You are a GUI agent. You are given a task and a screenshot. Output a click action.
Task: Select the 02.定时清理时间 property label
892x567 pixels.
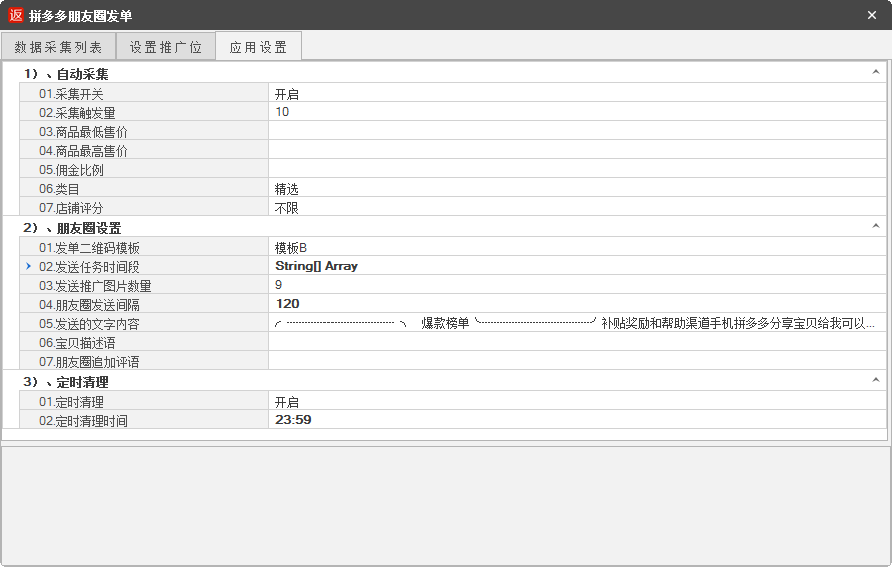point(83,421)
